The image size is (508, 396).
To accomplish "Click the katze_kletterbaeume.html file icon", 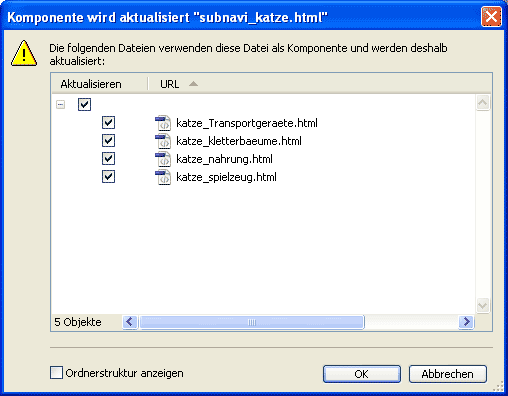I will pyautogui.click(x=163, y=141).
